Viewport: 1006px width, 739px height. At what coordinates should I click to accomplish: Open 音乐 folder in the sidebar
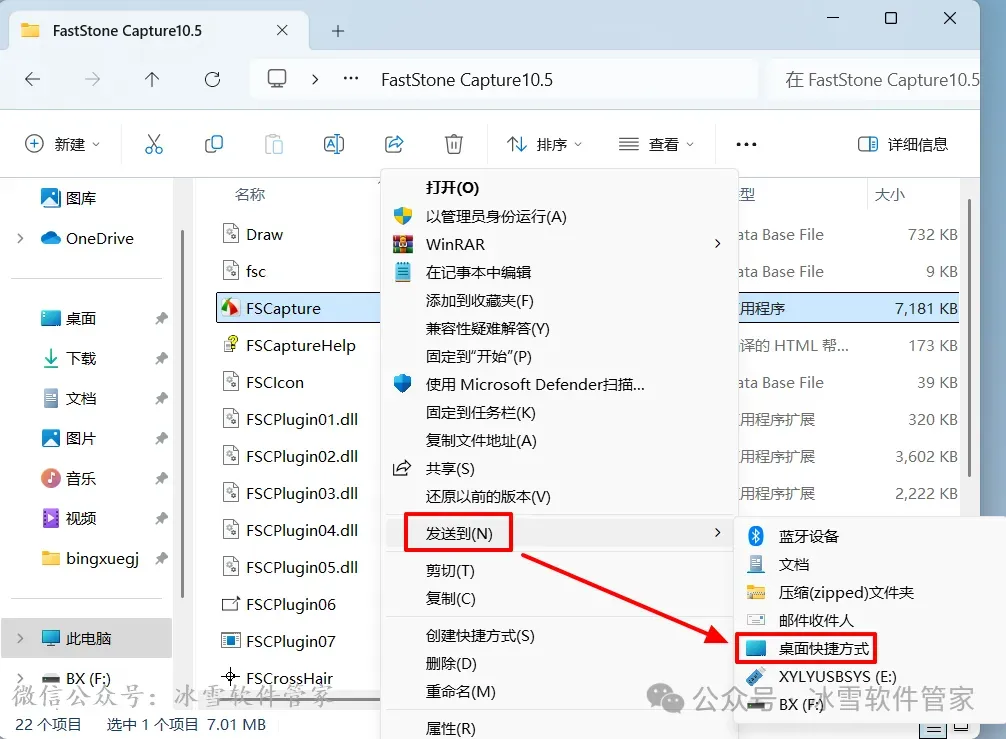click(69, 478)
